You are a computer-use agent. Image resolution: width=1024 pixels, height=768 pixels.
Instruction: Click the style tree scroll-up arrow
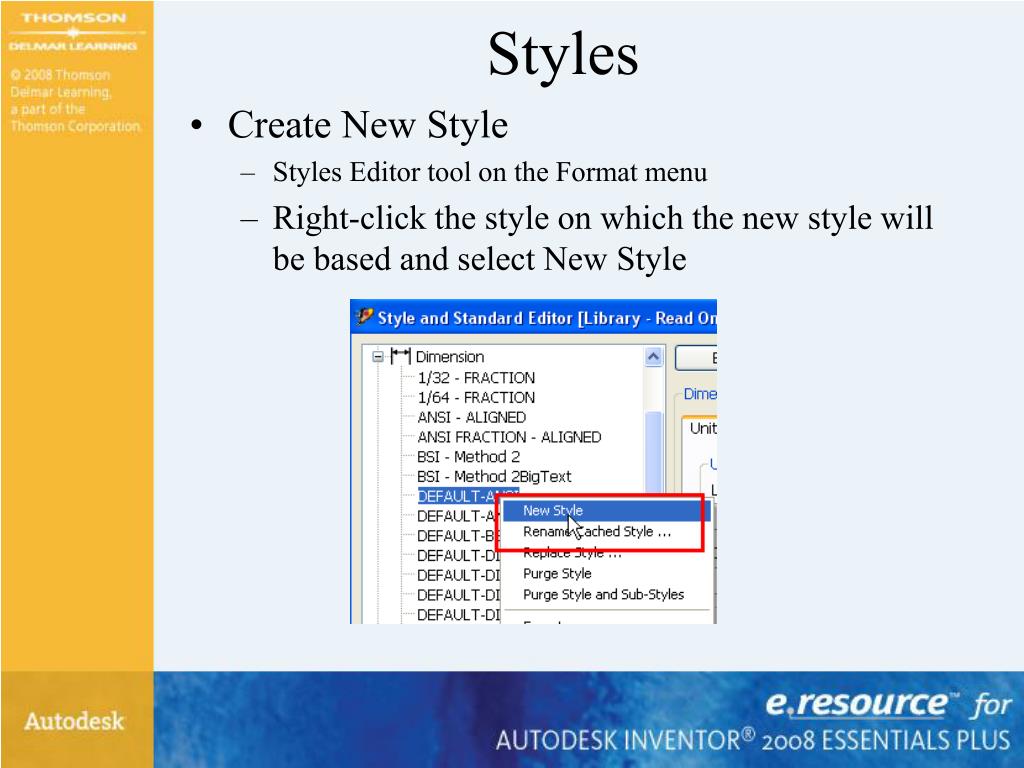[653, 357]
